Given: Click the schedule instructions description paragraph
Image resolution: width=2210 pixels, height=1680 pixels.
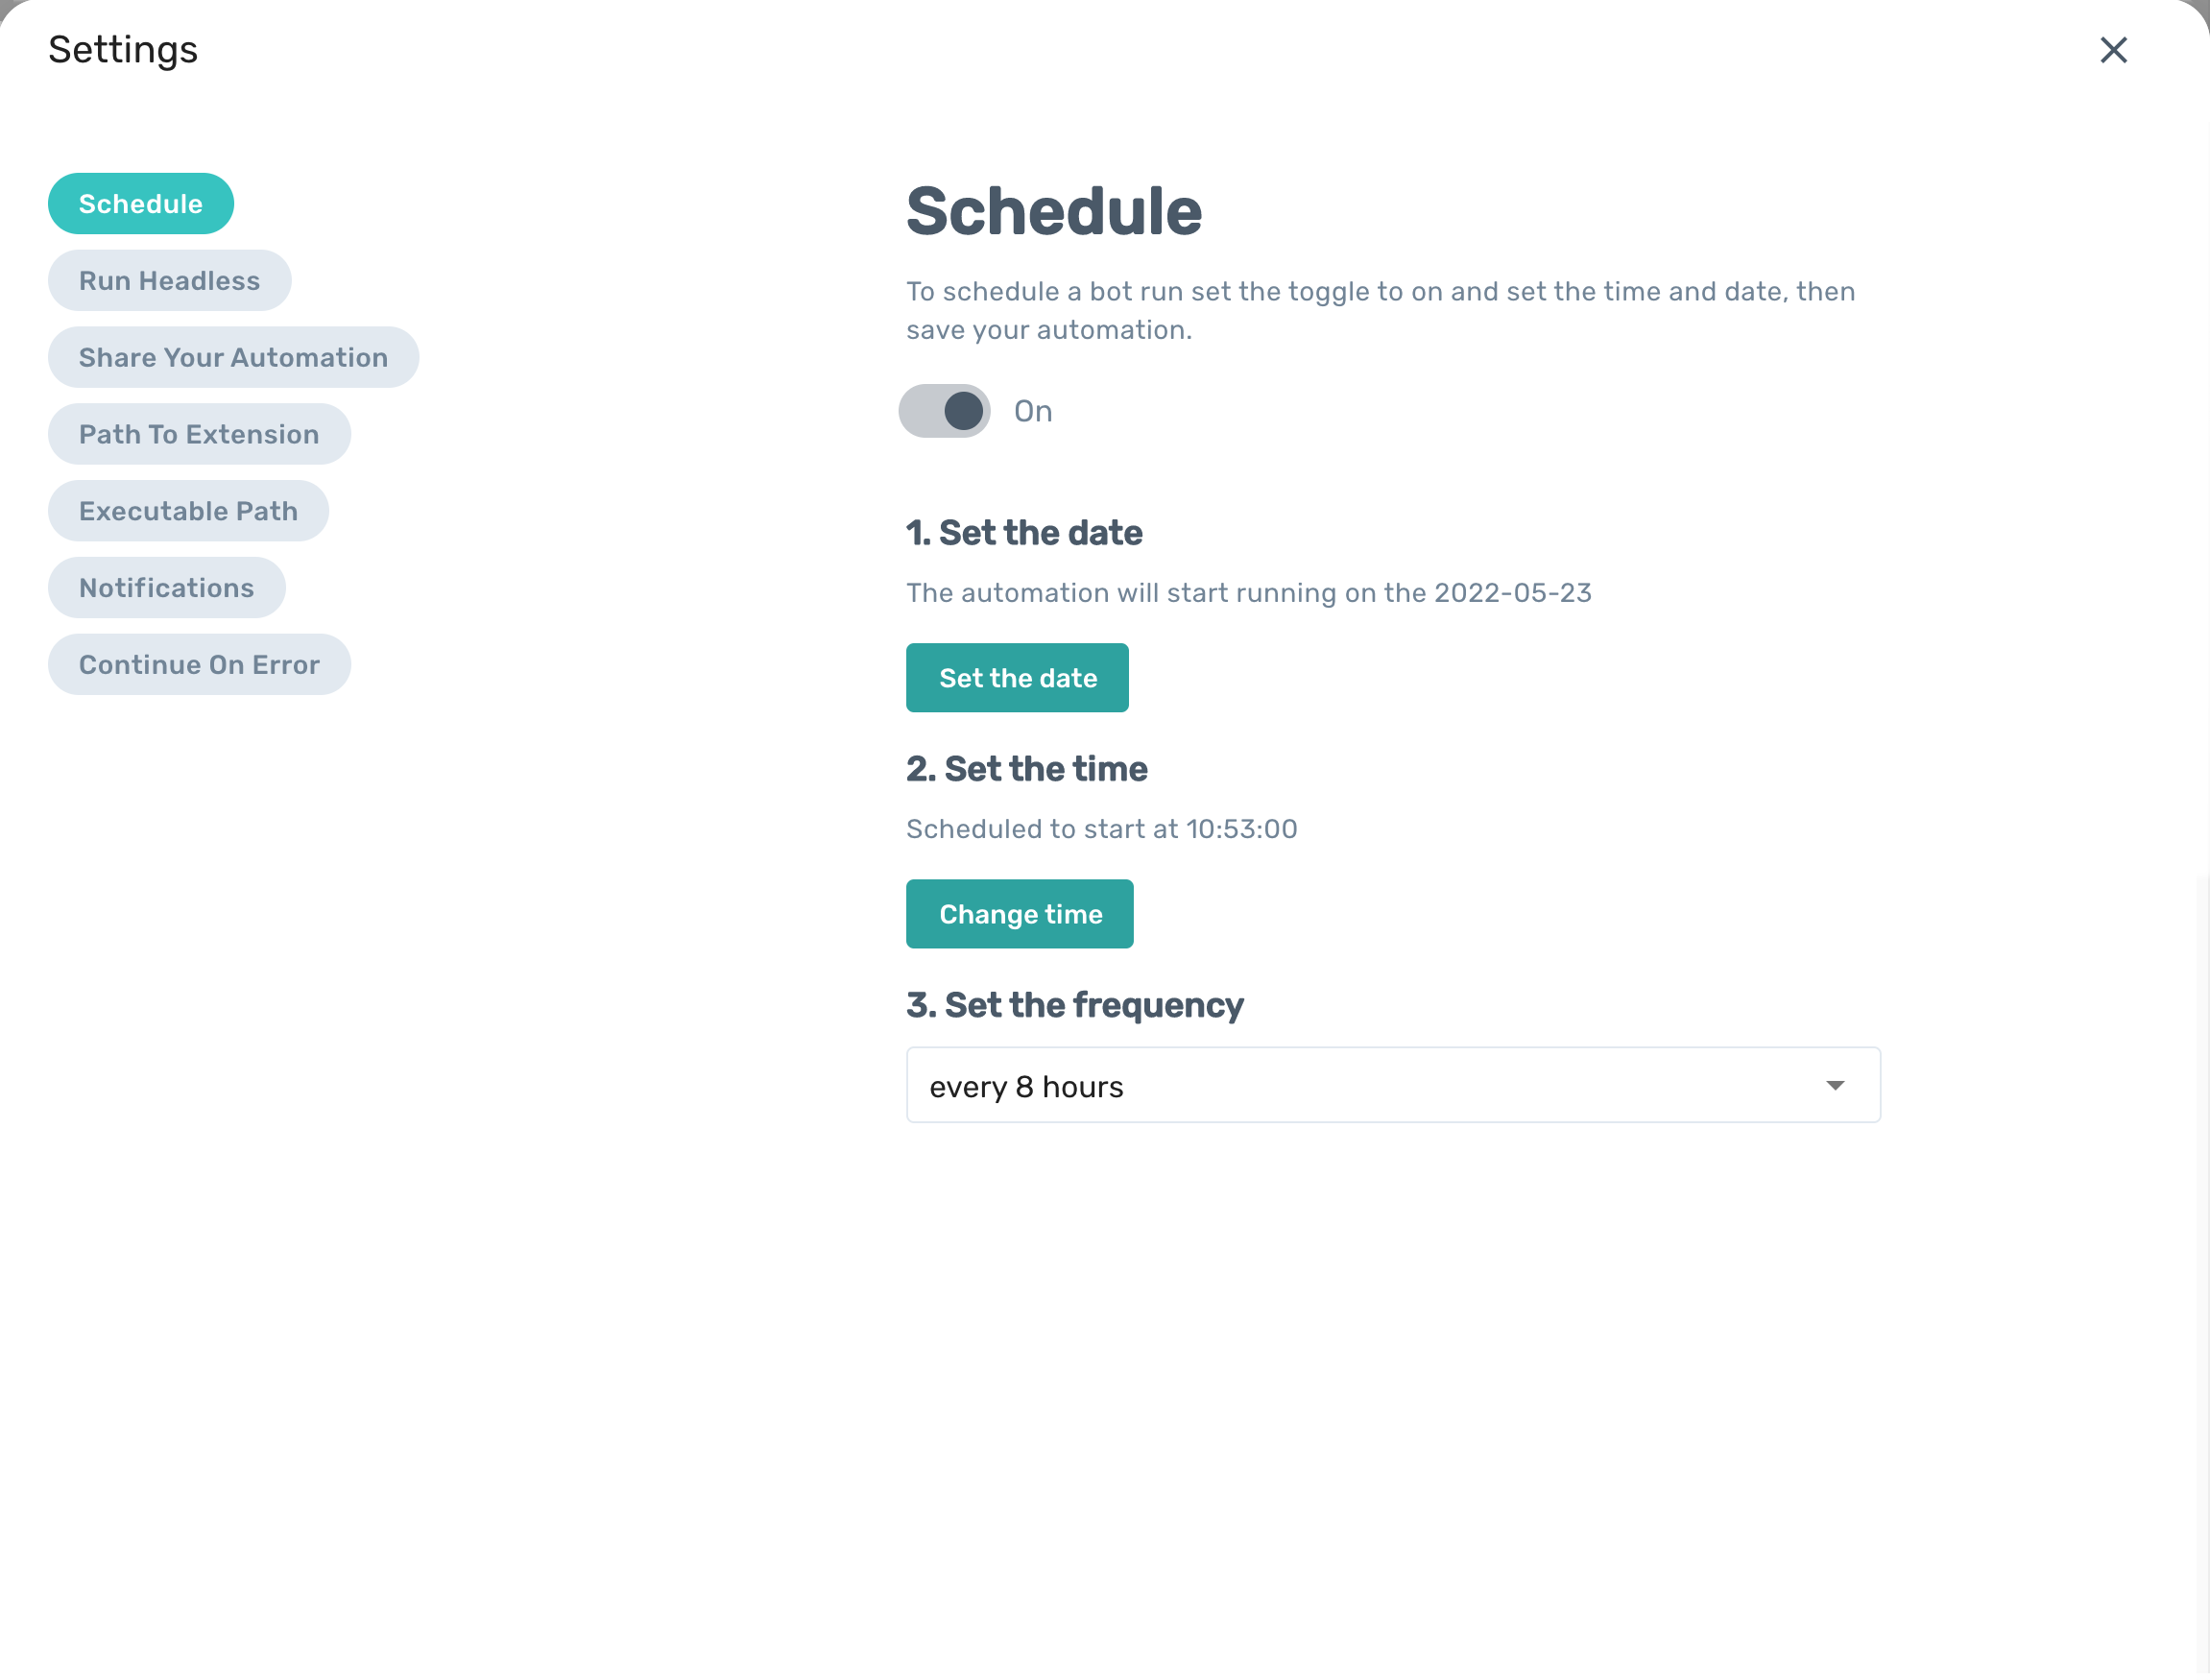Looking at the screenshot, I should (1380, 311).
